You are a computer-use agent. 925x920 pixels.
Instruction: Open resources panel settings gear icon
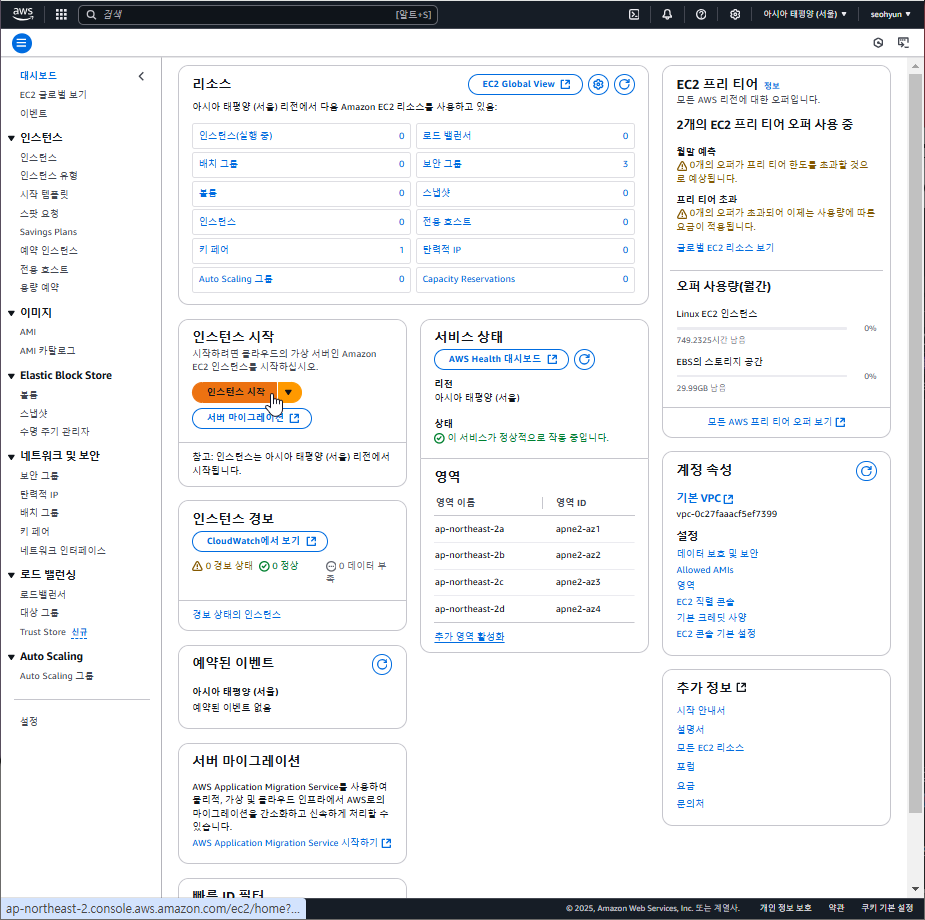pos(598,84)
